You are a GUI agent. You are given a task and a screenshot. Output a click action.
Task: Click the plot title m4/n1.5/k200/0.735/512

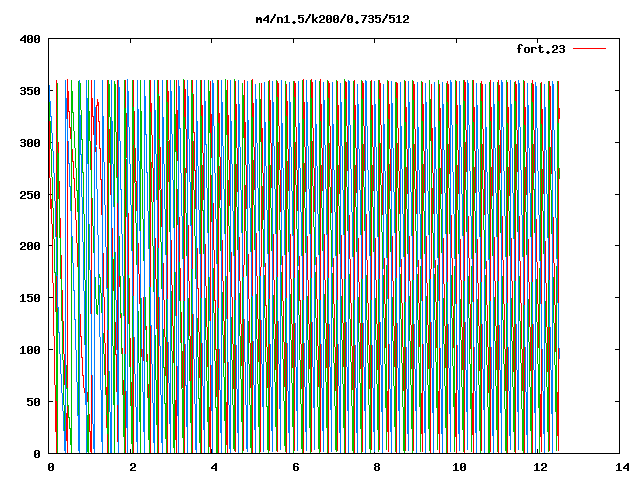(x=332, y=19)
